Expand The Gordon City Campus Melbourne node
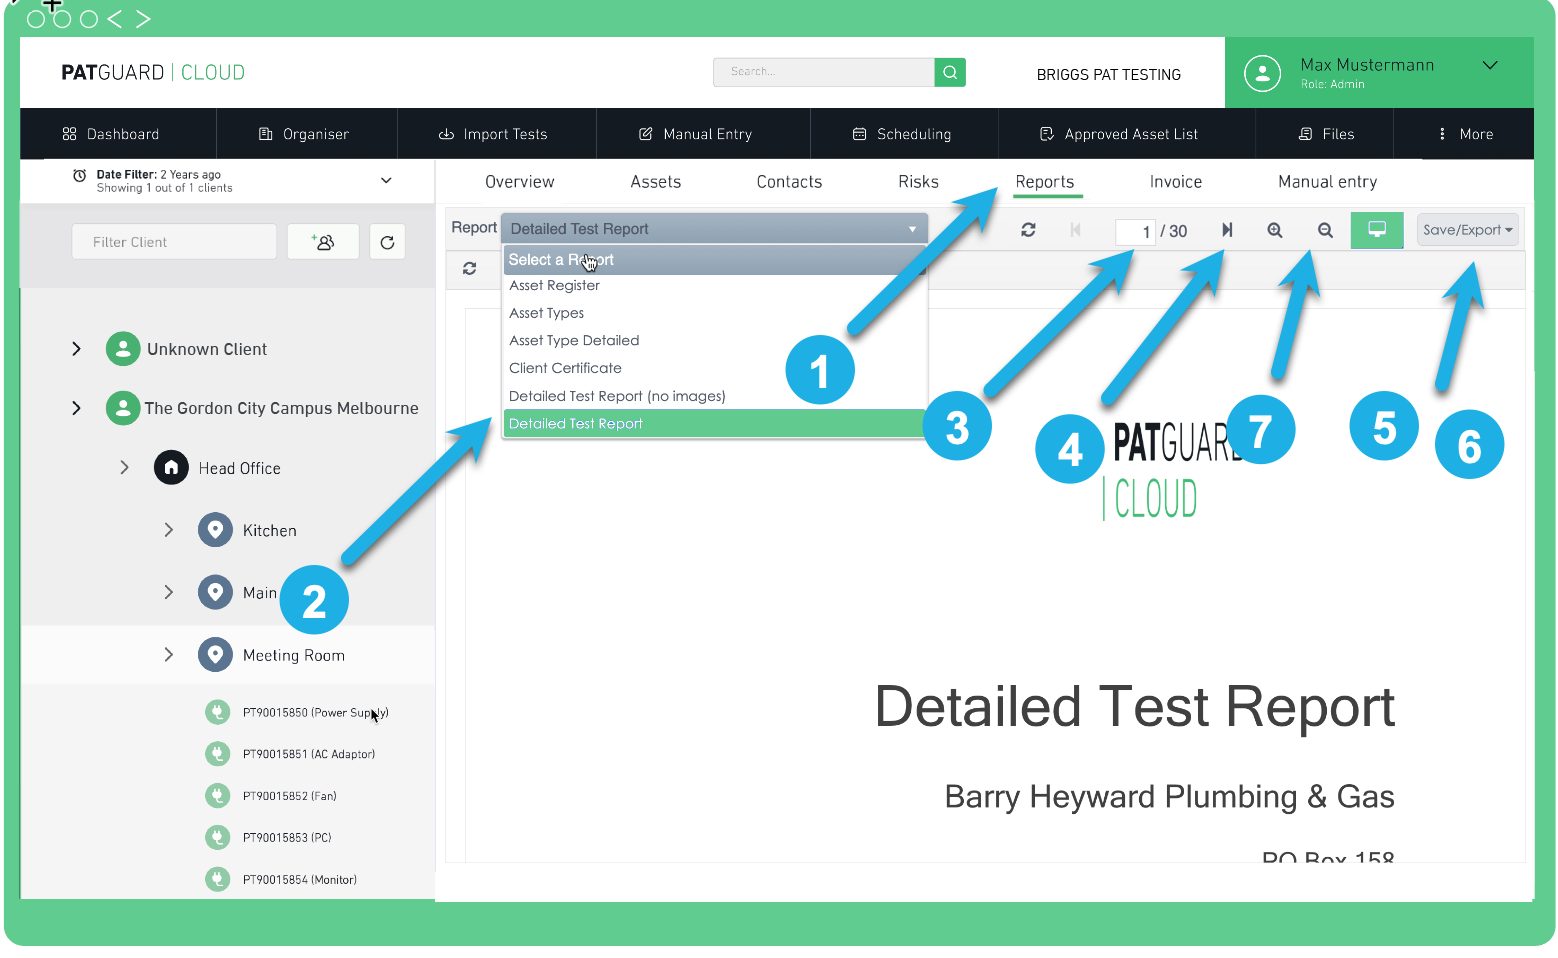This screenshot has height=958, width=1558. (x=76, y=408)
